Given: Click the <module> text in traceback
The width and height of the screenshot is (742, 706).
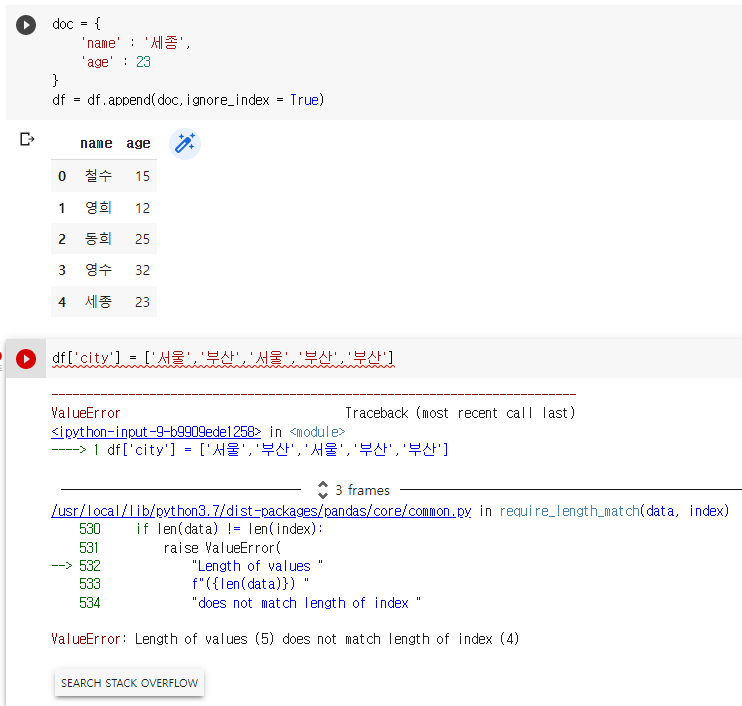Looking at the screenshot, I should (317, 432).
